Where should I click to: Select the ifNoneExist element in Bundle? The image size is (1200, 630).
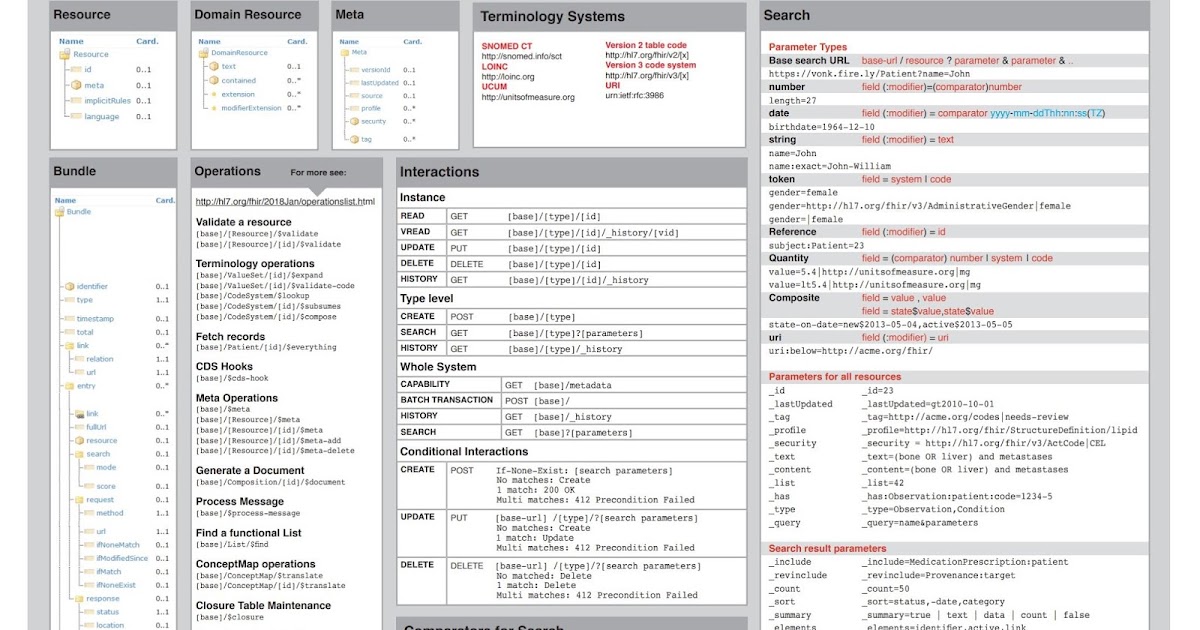(116, 585)
